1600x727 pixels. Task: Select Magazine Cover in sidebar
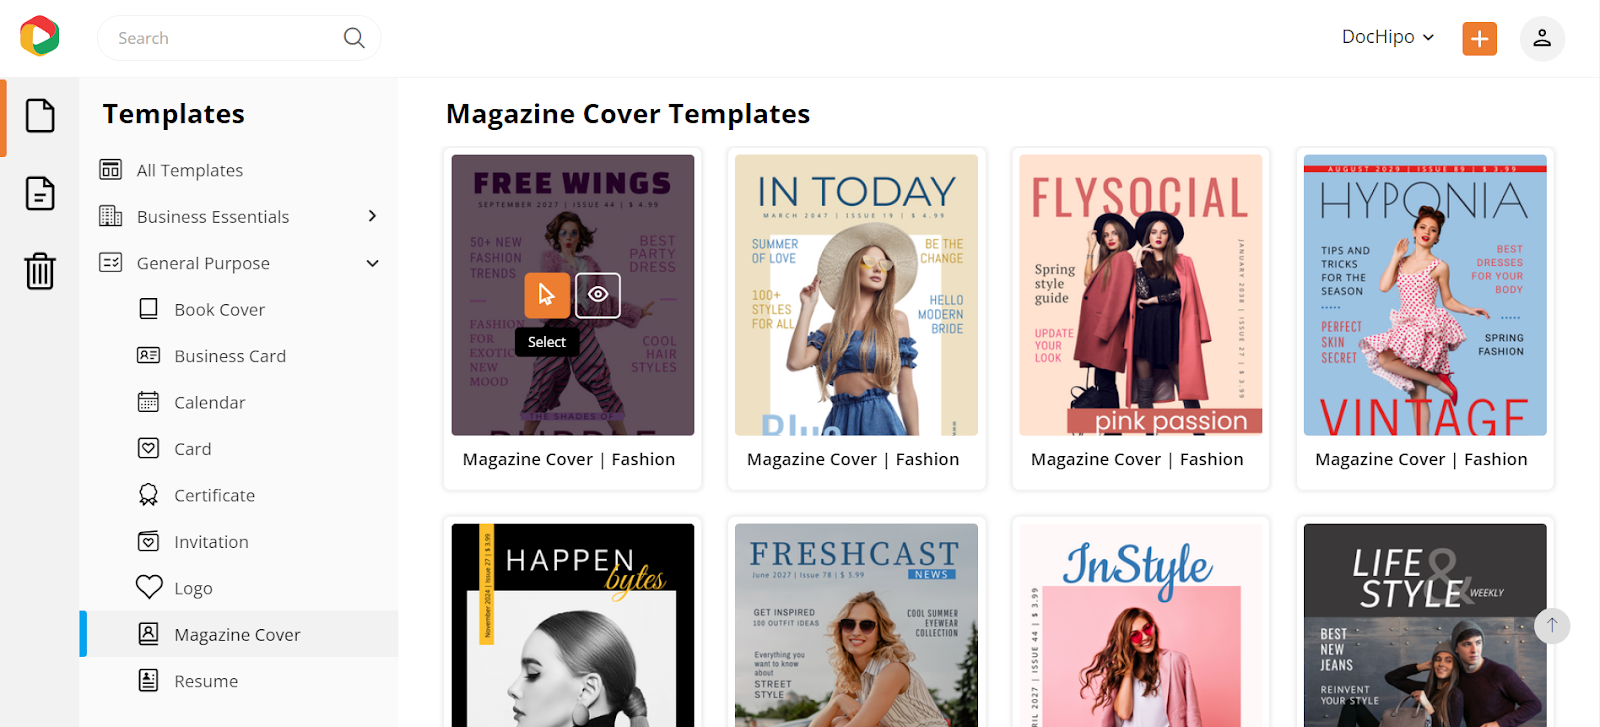[239, 634]
